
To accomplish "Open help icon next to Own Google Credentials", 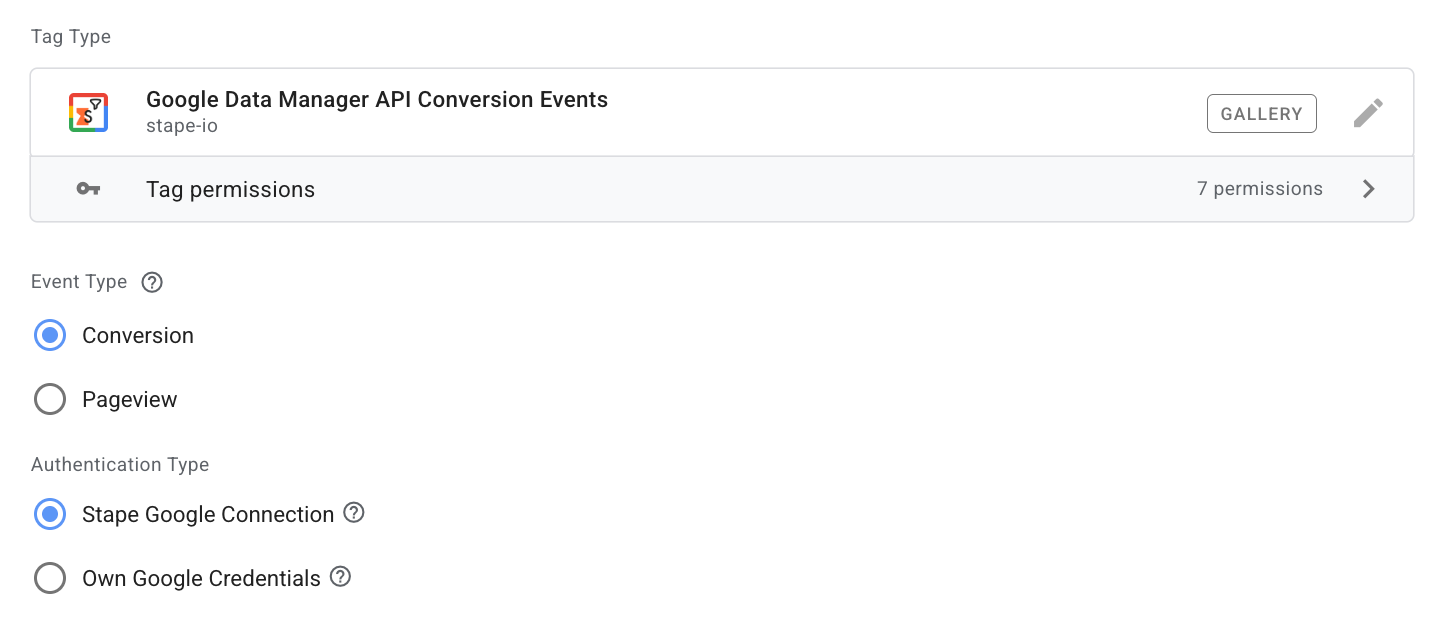I will pyautogui.click(x=340, y=577).
